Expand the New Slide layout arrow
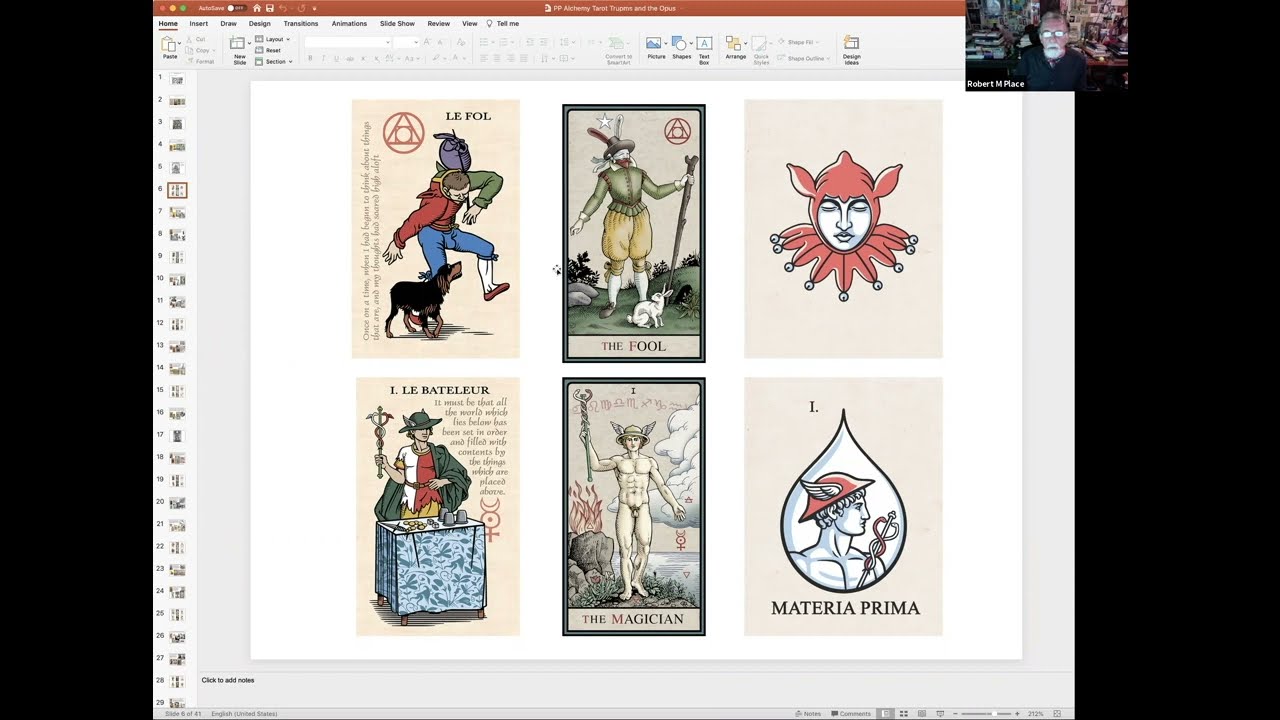Screen dimensions: 1280x720 [x=247, y=44]
